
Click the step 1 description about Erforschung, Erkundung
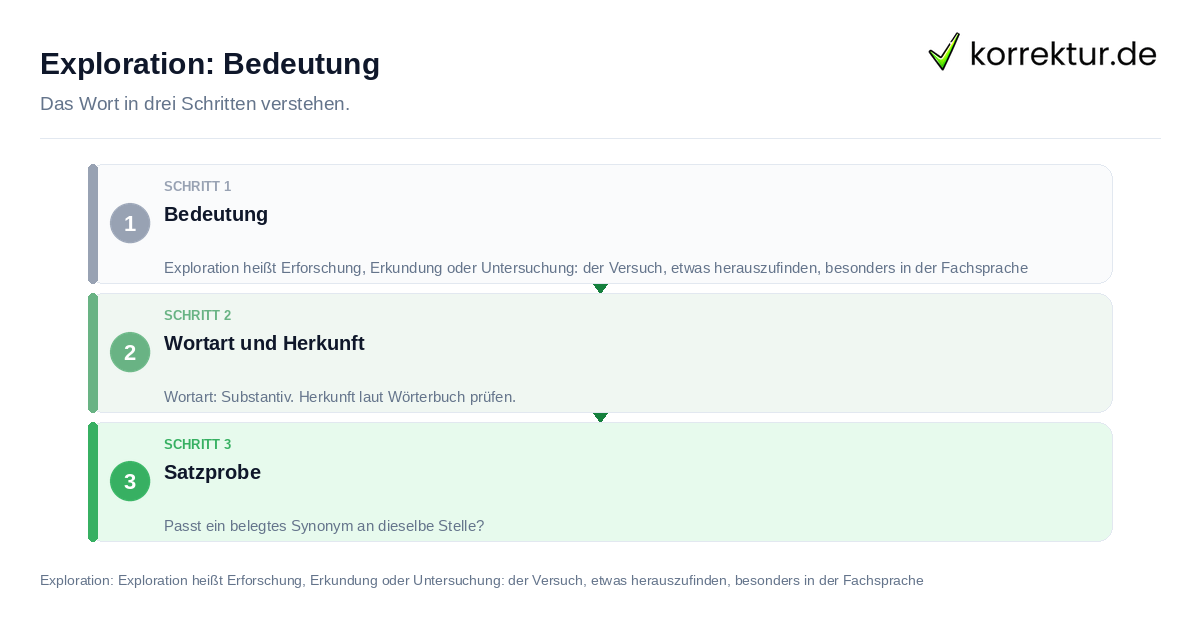click(x=596, y=268)
